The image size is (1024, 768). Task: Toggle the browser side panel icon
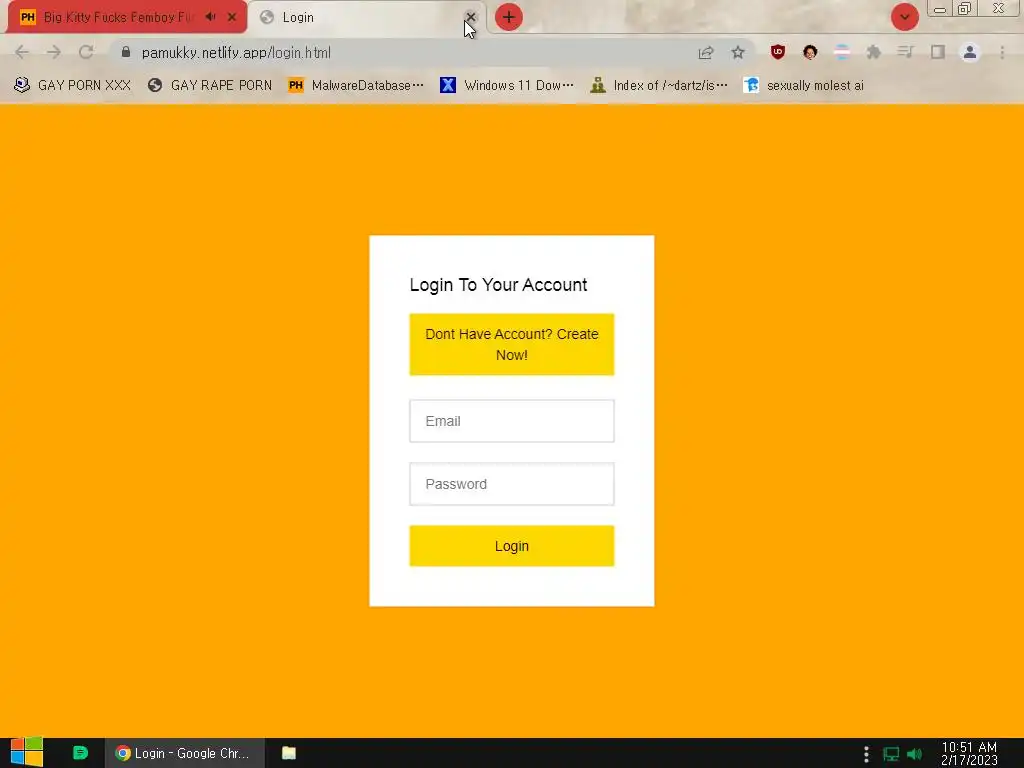(x=938, y=52)
